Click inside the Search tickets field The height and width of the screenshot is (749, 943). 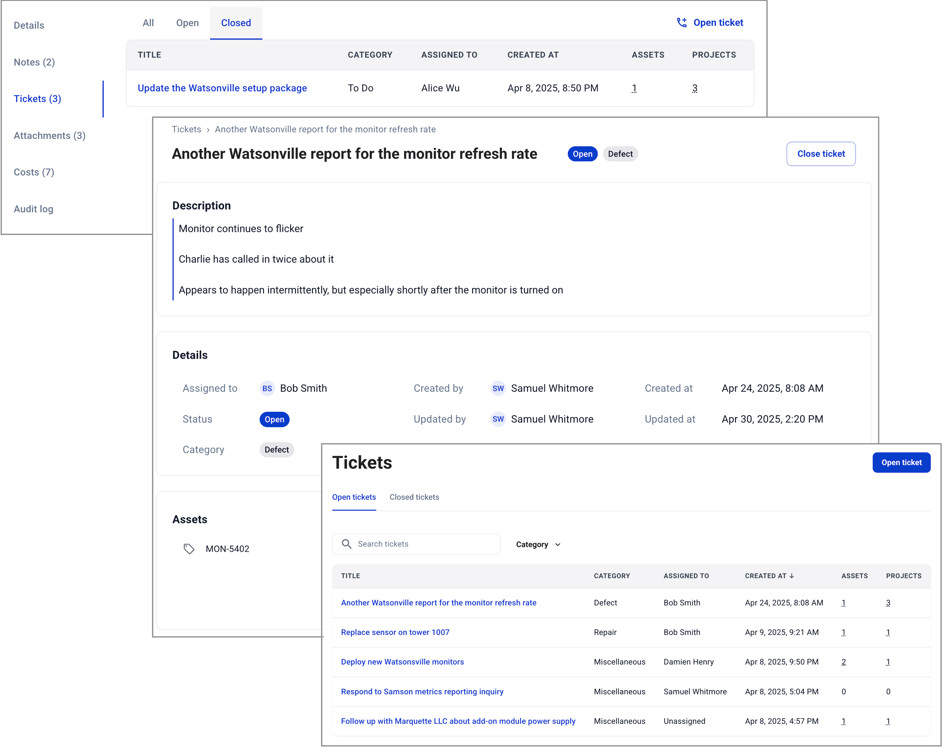coord(416,544)
